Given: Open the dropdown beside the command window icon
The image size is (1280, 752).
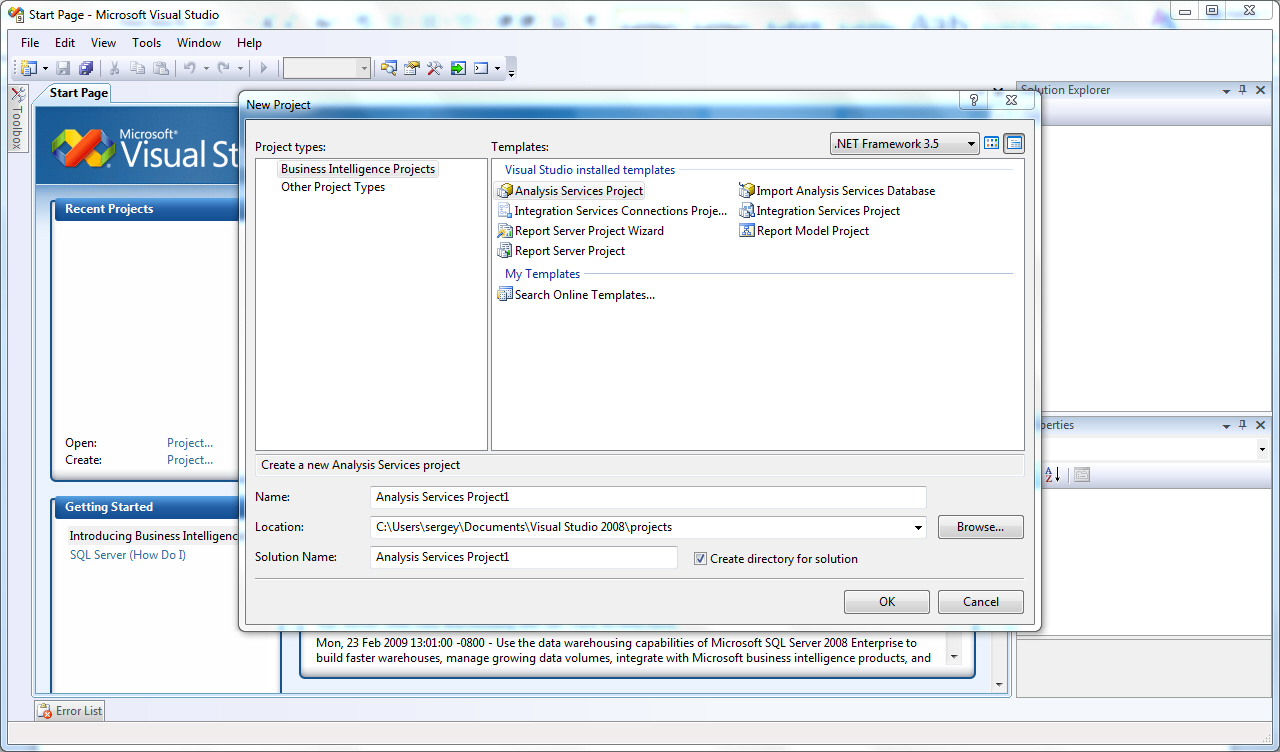Looking at the screenshot, I should 497,68.
